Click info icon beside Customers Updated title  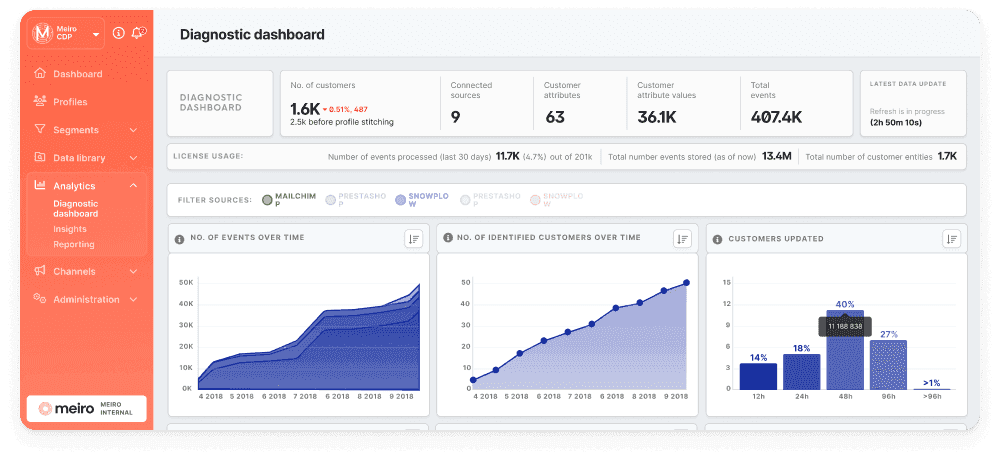[718, 239]
